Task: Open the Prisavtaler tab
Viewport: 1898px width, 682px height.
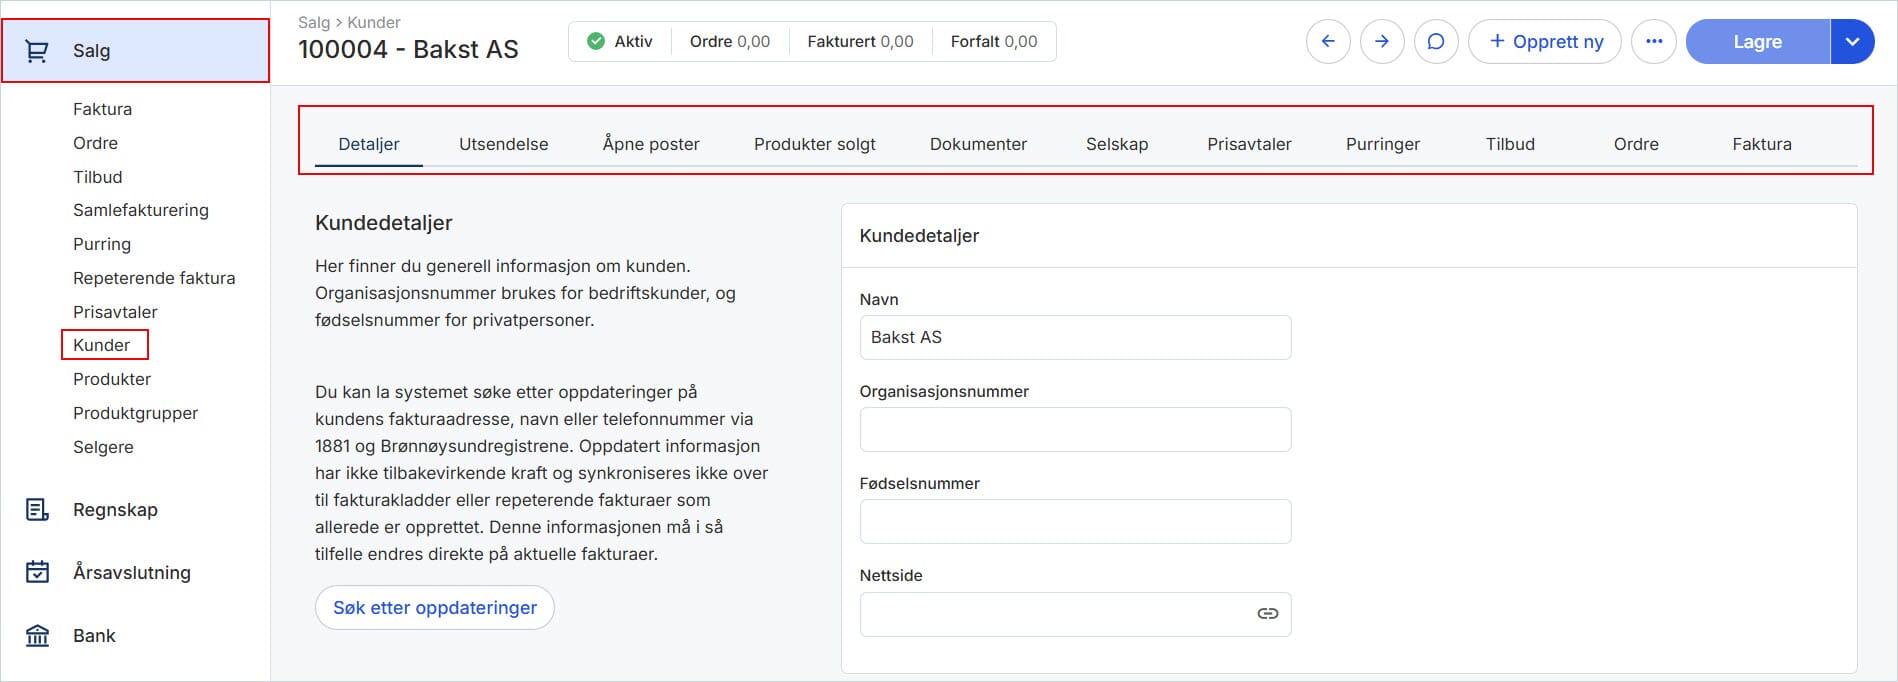Action: tap(1249, 144)
